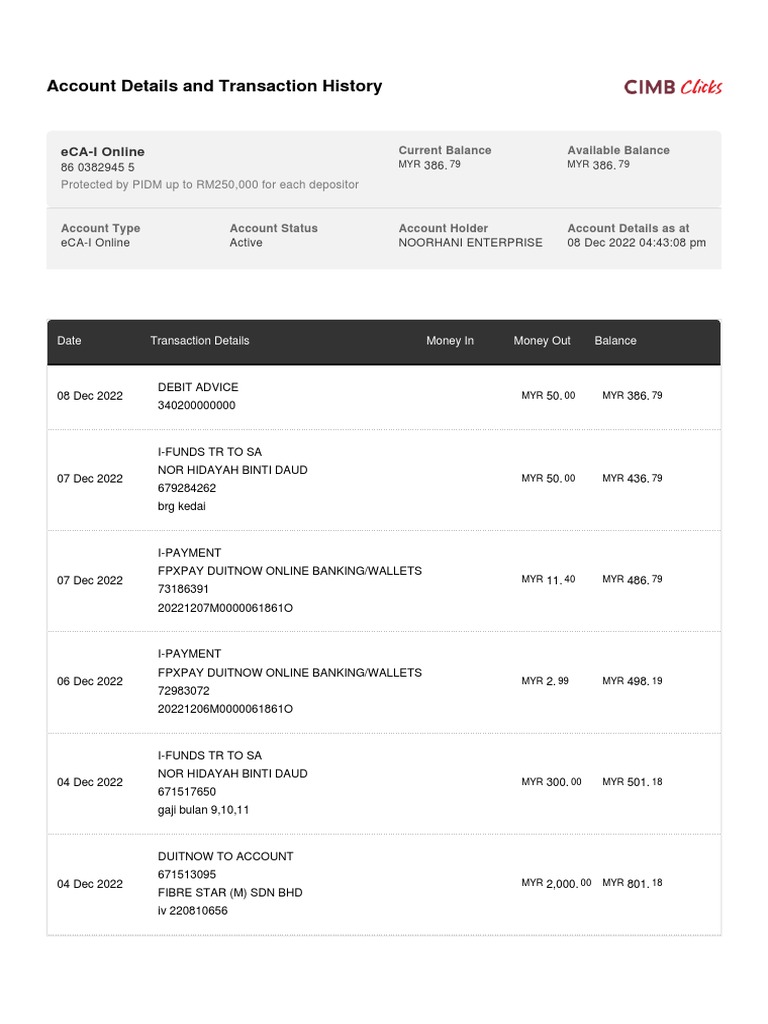Click the Available Balance amount
Image resolution: width=768 pixels, height=1024 pixels.
pyautogui.click(x=598, y=165)
